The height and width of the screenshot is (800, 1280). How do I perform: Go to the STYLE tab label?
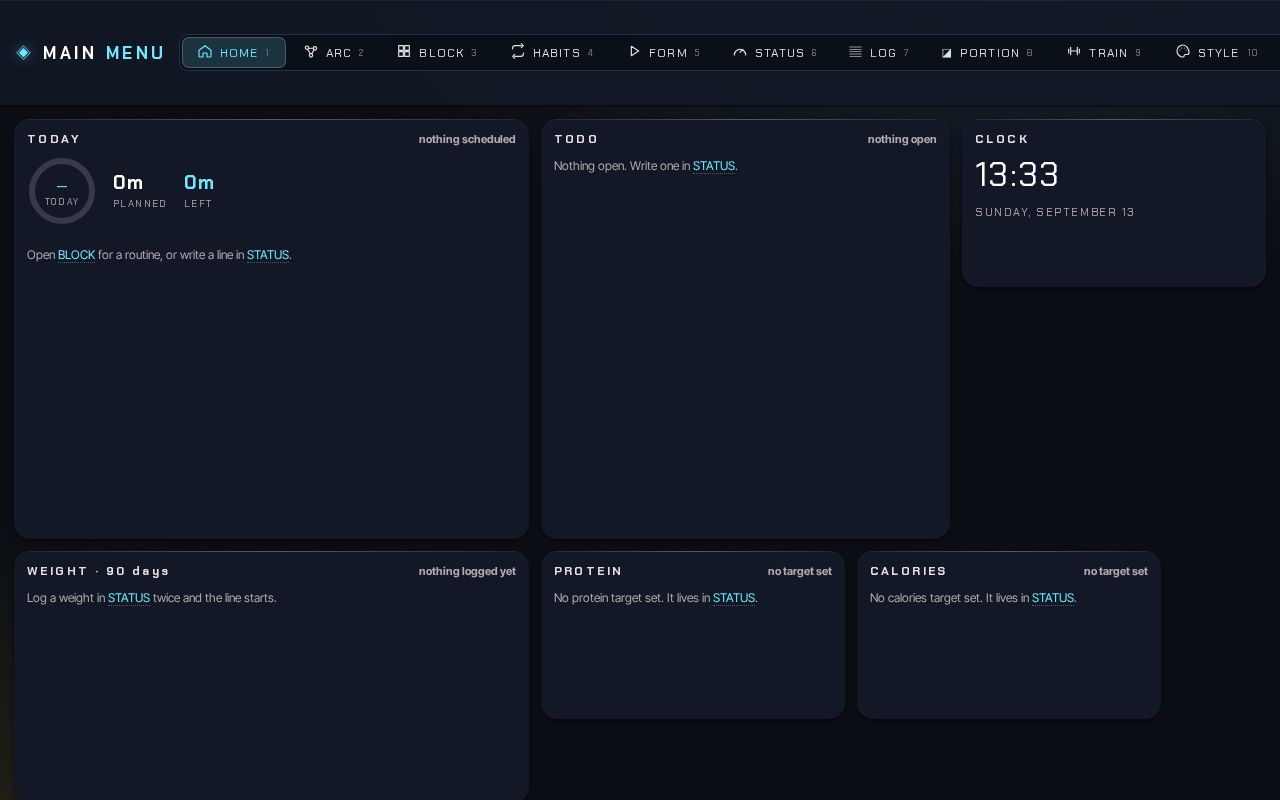point(1218,53)
